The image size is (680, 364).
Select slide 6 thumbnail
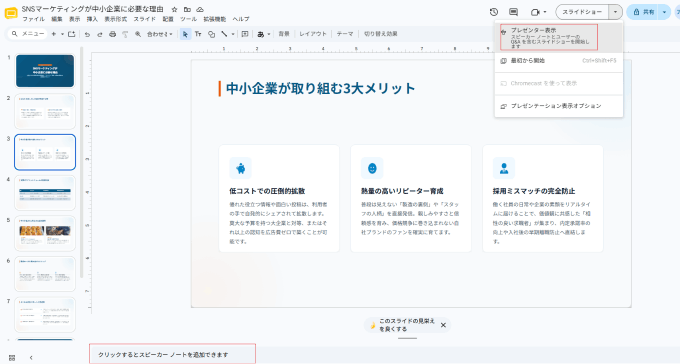(x=45, y=274)
